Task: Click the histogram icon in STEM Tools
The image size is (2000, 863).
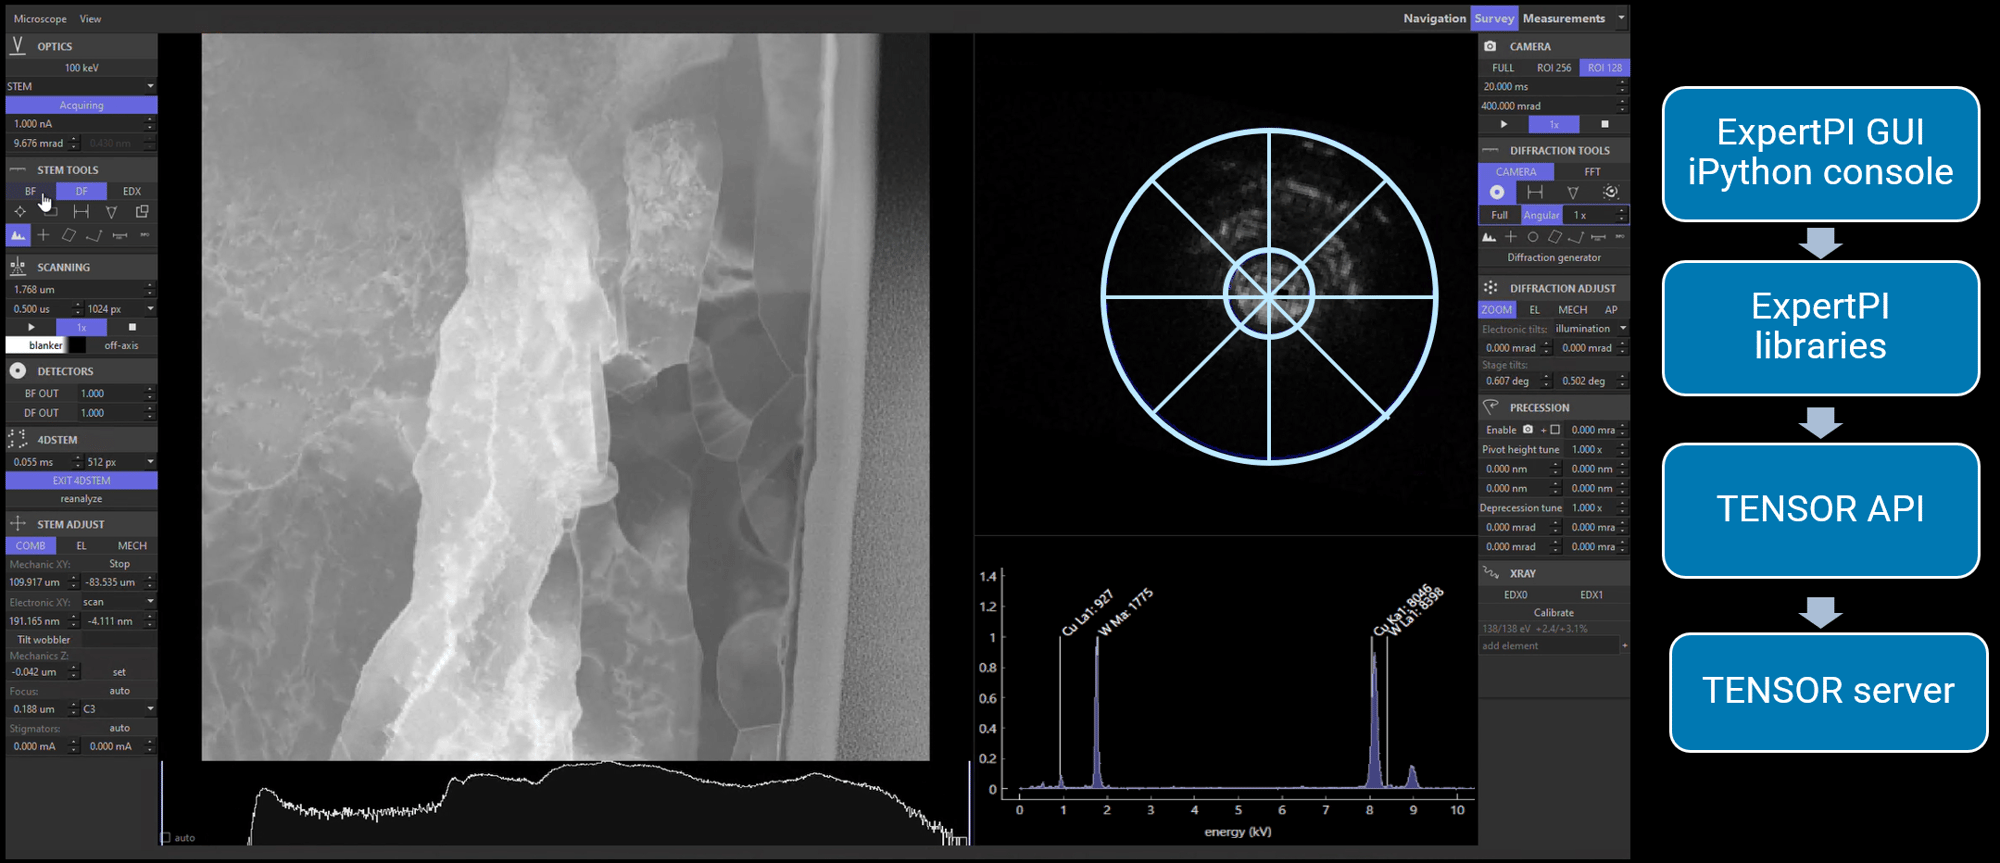Action: (18, 236)
